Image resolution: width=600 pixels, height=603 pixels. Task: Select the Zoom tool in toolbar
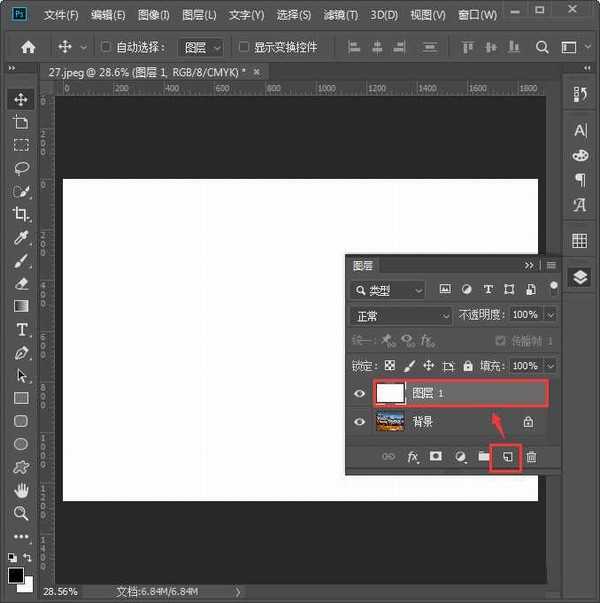click(x=21, y=513)
